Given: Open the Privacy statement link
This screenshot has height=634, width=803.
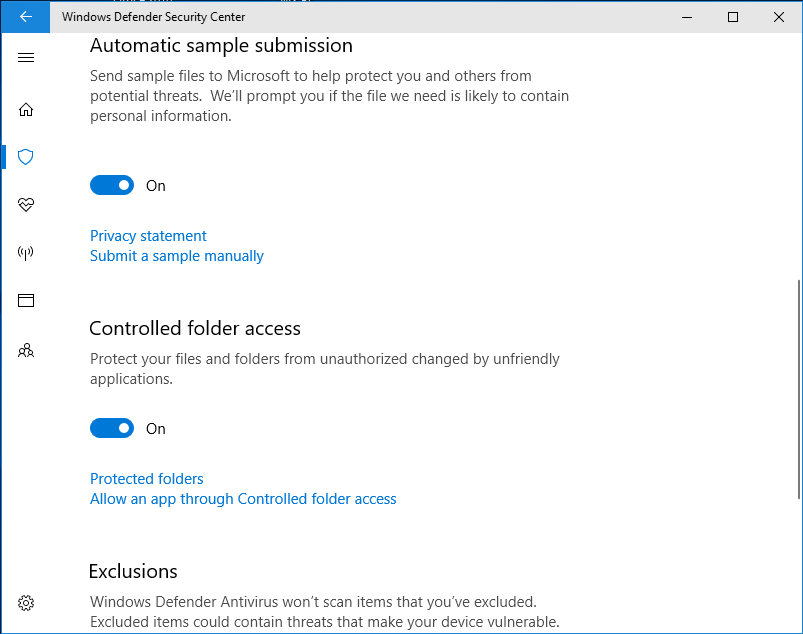Looking at the screenshot, I should (x=148, y=236).
